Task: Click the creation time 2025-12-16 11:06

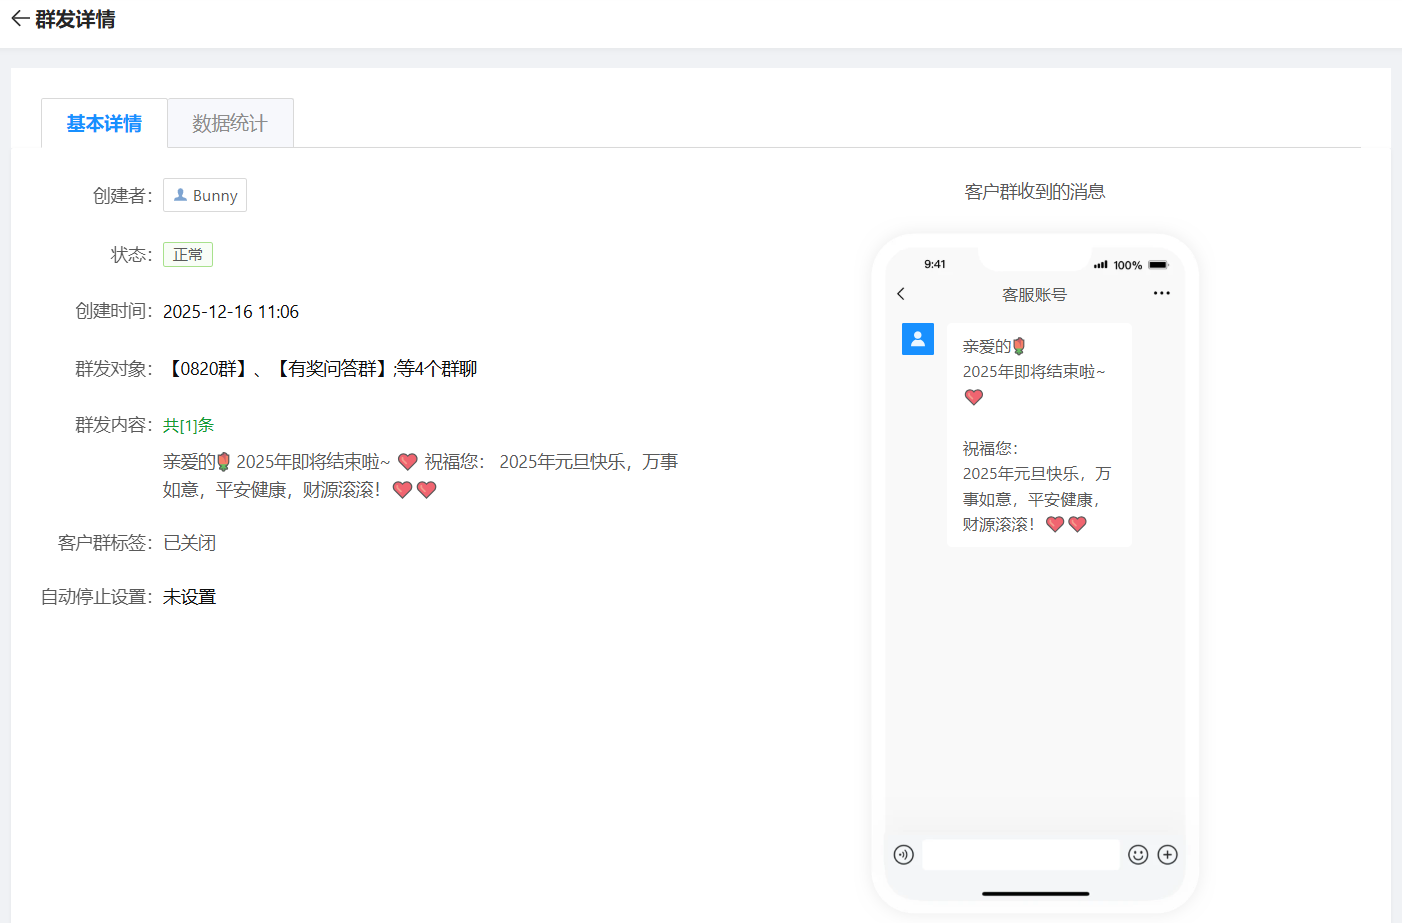Action: (231, 312)
